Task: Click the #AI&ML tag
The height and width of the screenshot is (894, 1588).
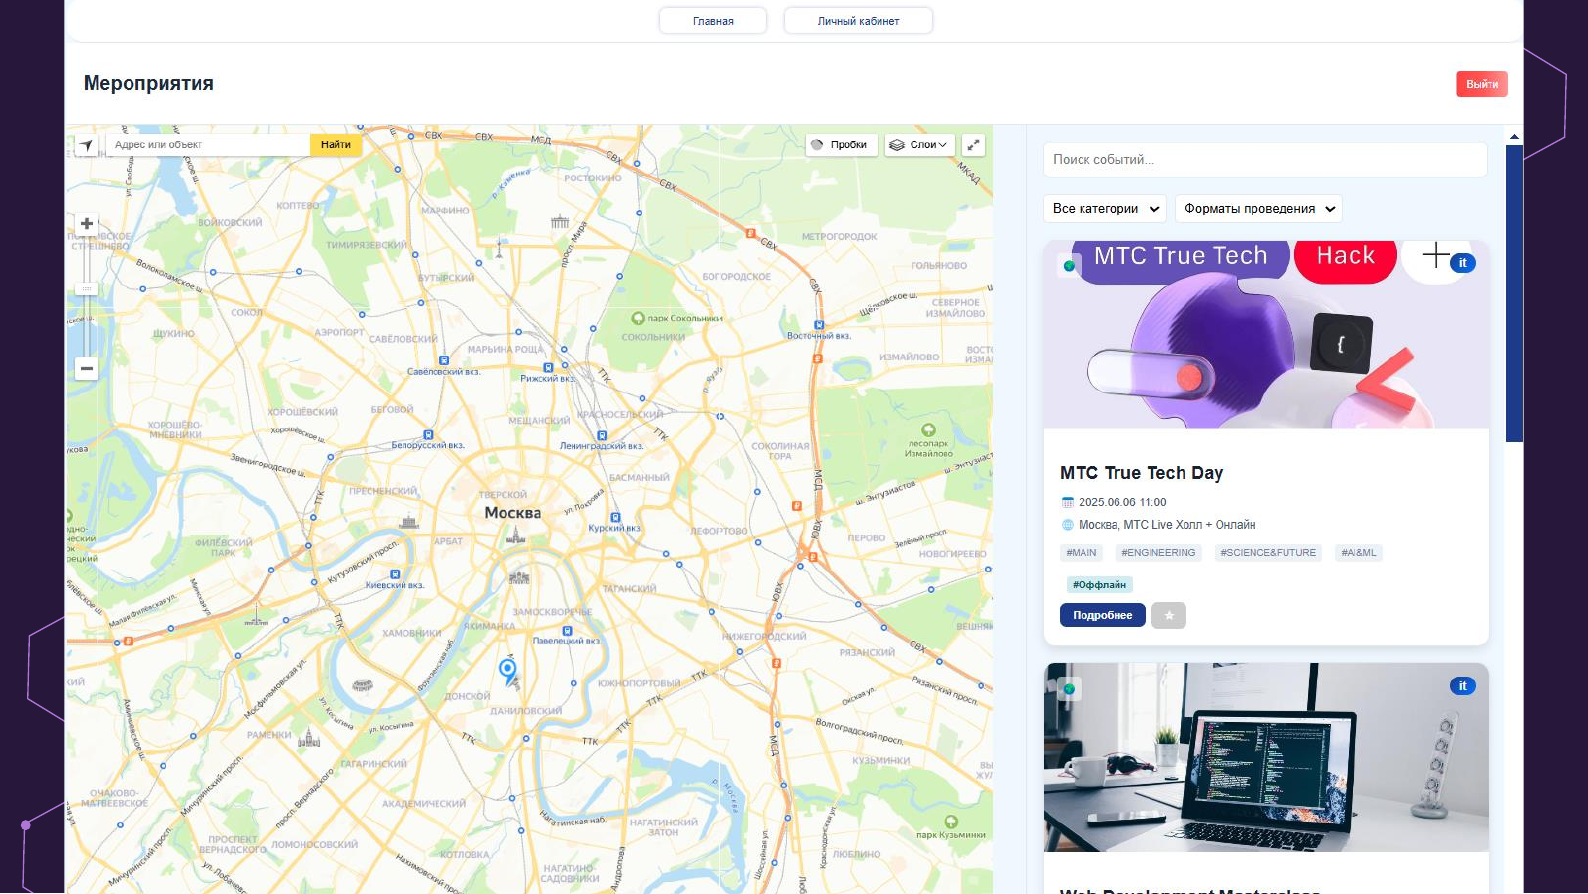Action: tap(1359, 553)
